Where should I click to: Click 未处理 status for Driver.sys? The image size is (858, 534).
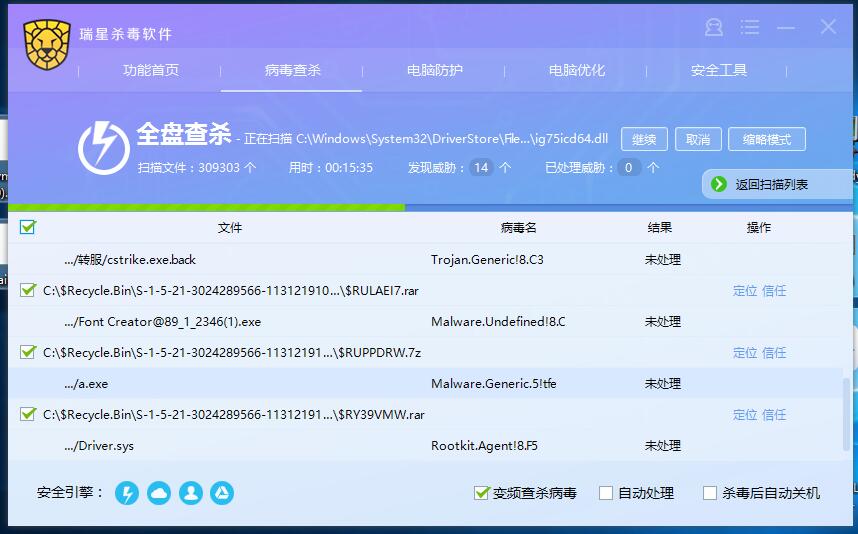pos(663,446)
